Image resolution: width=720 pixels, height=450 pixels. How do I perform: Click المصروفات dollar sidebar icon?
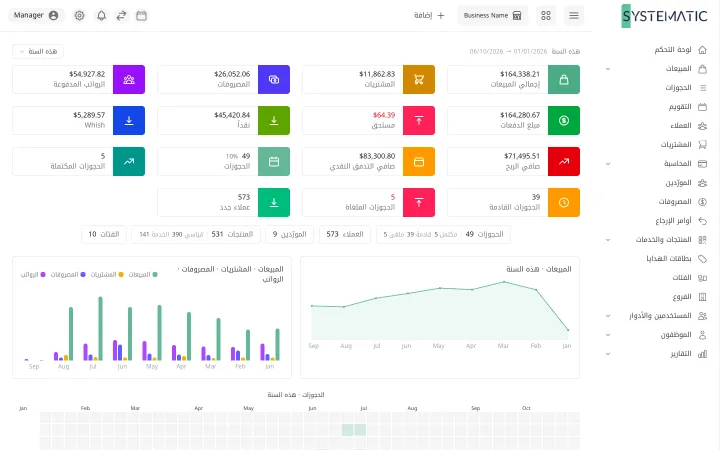[x=702, y=202]
